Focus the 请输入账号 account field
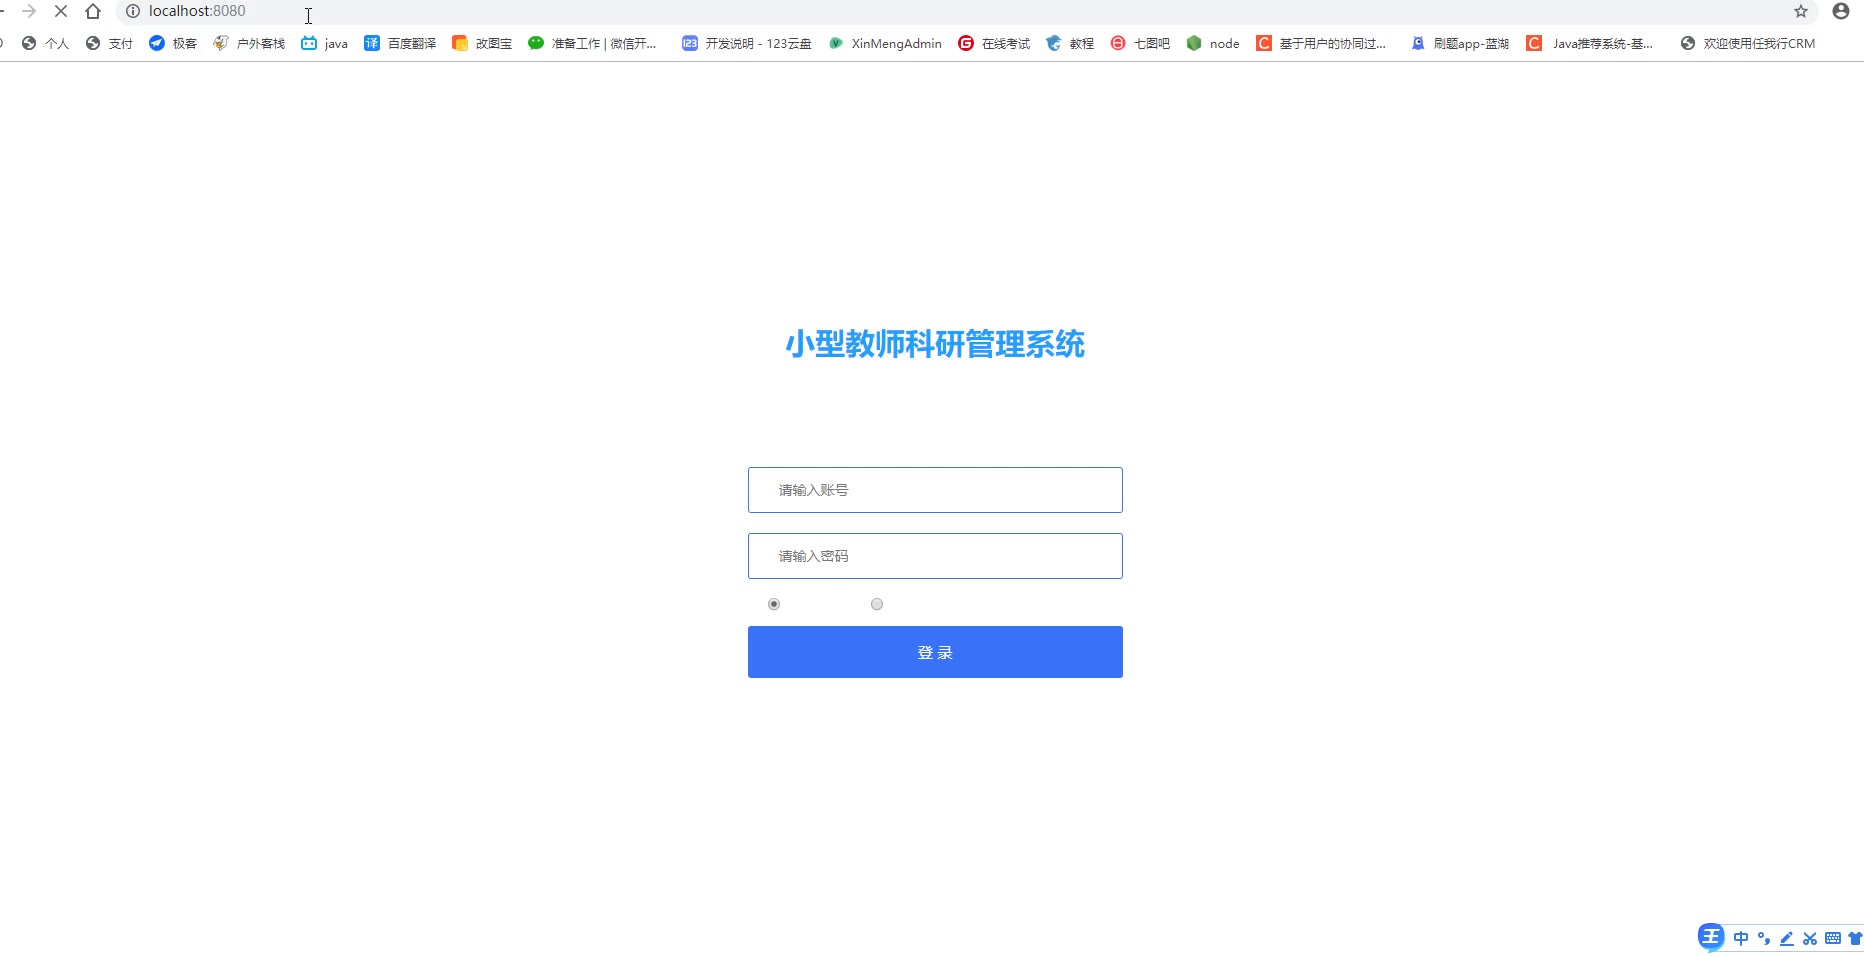This screenshot has width=1864, height=956. click(x=935, y=490)
